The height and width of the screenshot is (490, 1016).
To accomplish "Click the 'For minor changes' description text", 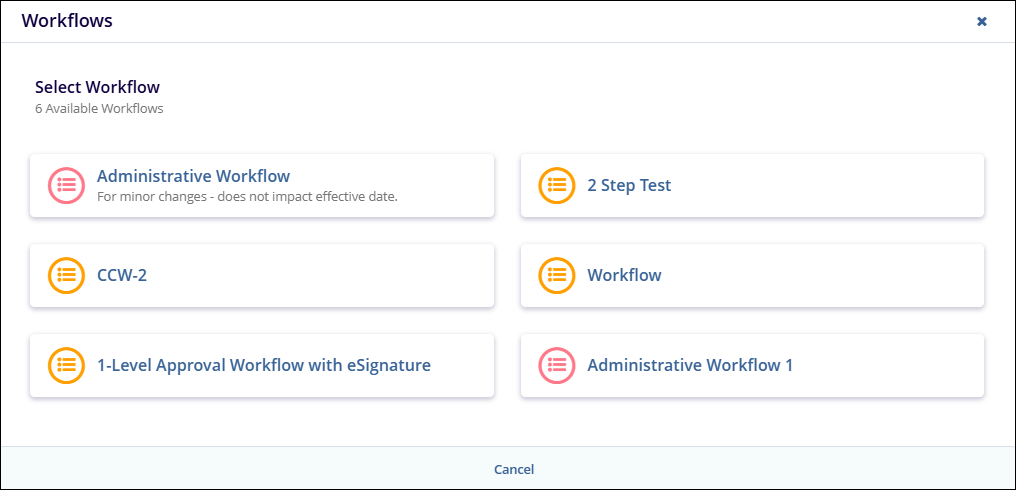I will (247, 196).
